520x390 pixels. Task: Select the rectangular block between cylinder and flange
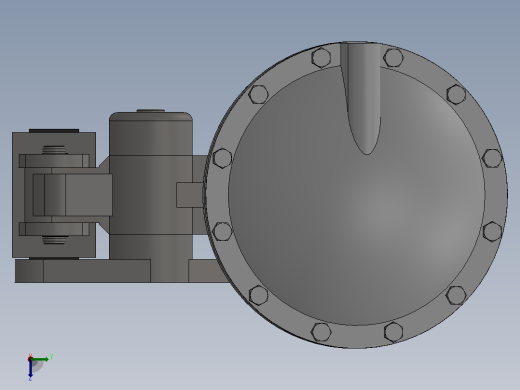(x=190, y=195)
